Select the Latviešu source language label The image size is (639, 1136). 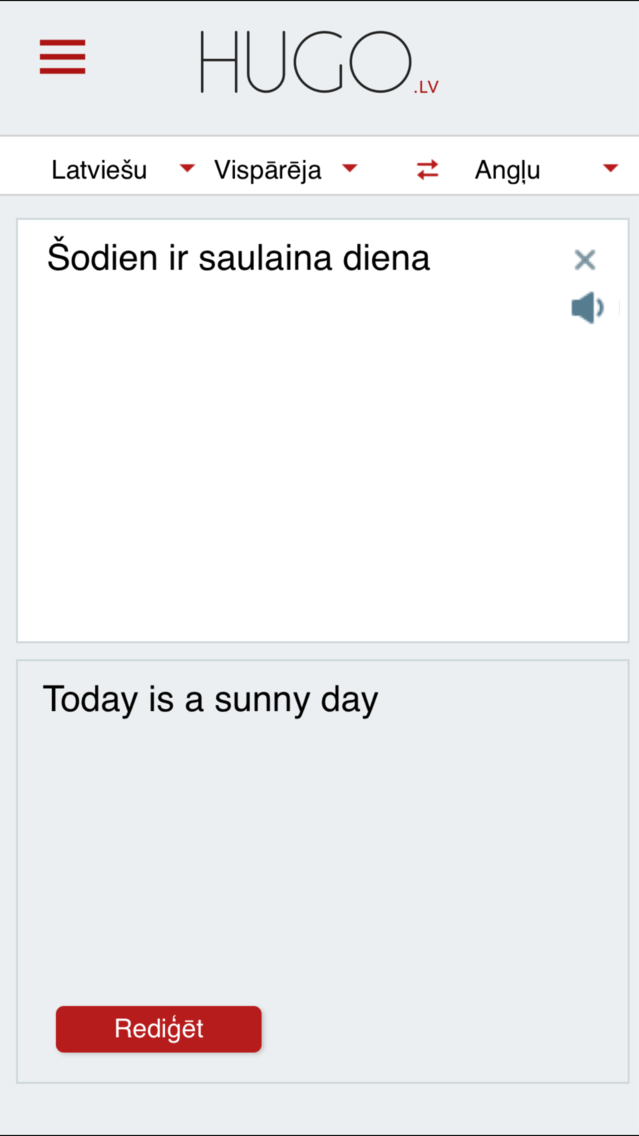click(99, 170)
